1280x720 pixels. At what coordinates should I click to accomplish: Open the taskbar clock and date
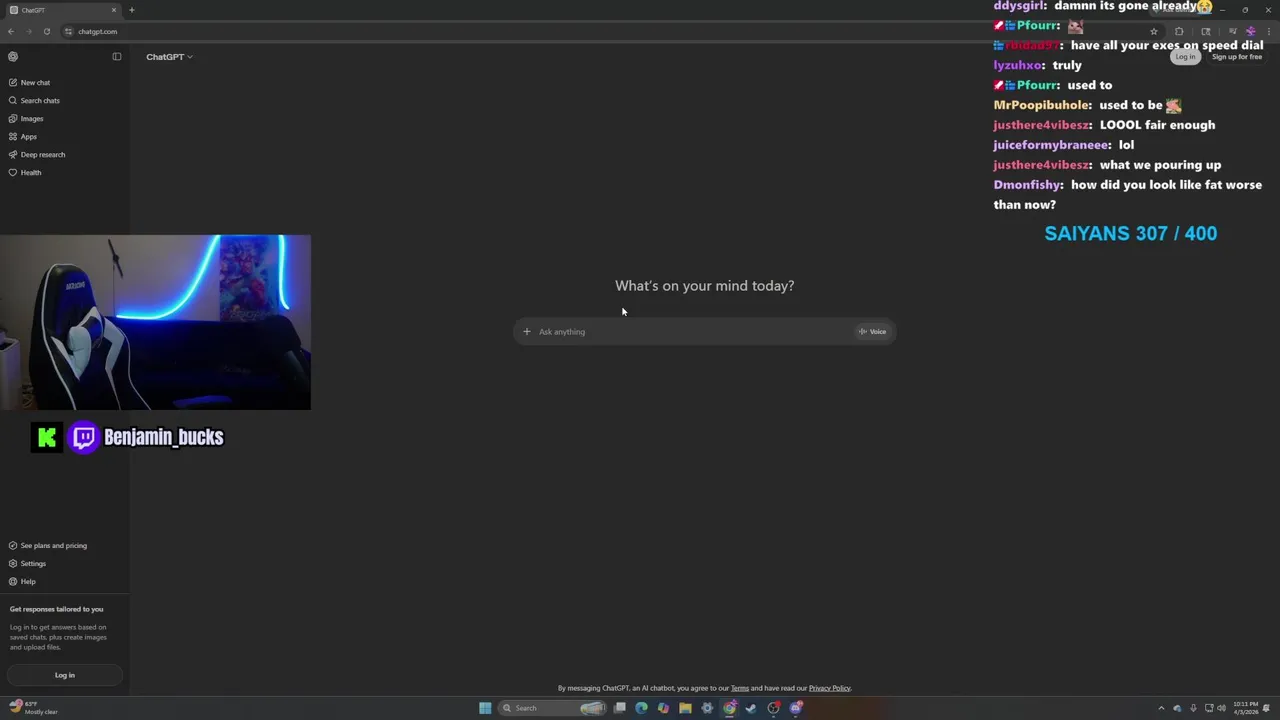[1245, 708]
